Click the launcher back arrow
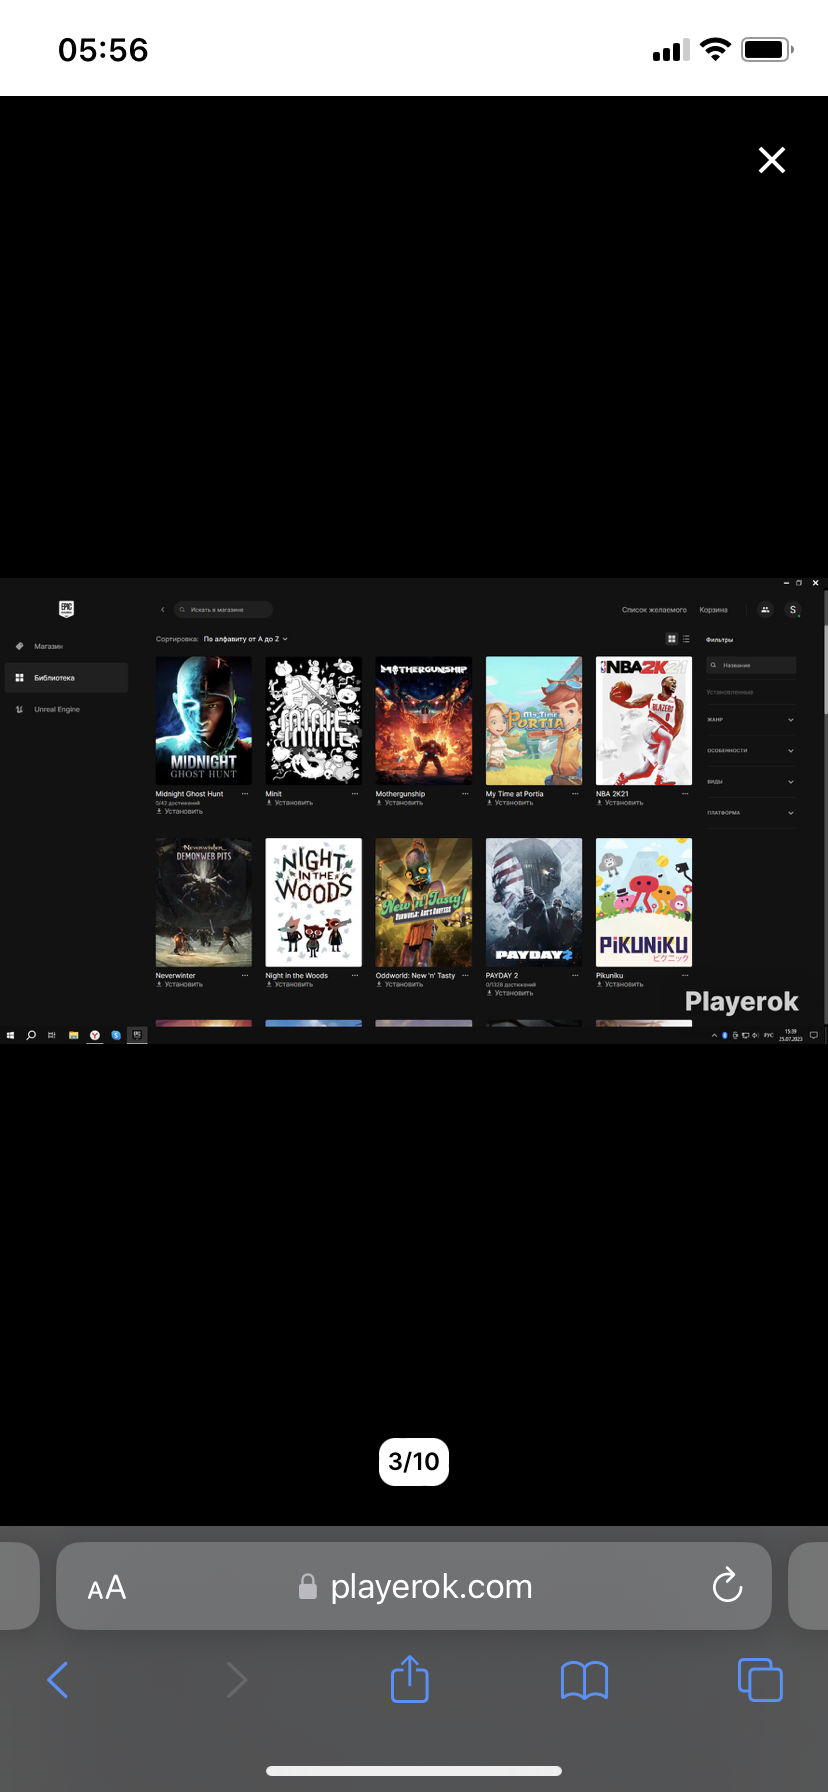The width and height of the screenshot is (828, 1792). pos(162,609)
